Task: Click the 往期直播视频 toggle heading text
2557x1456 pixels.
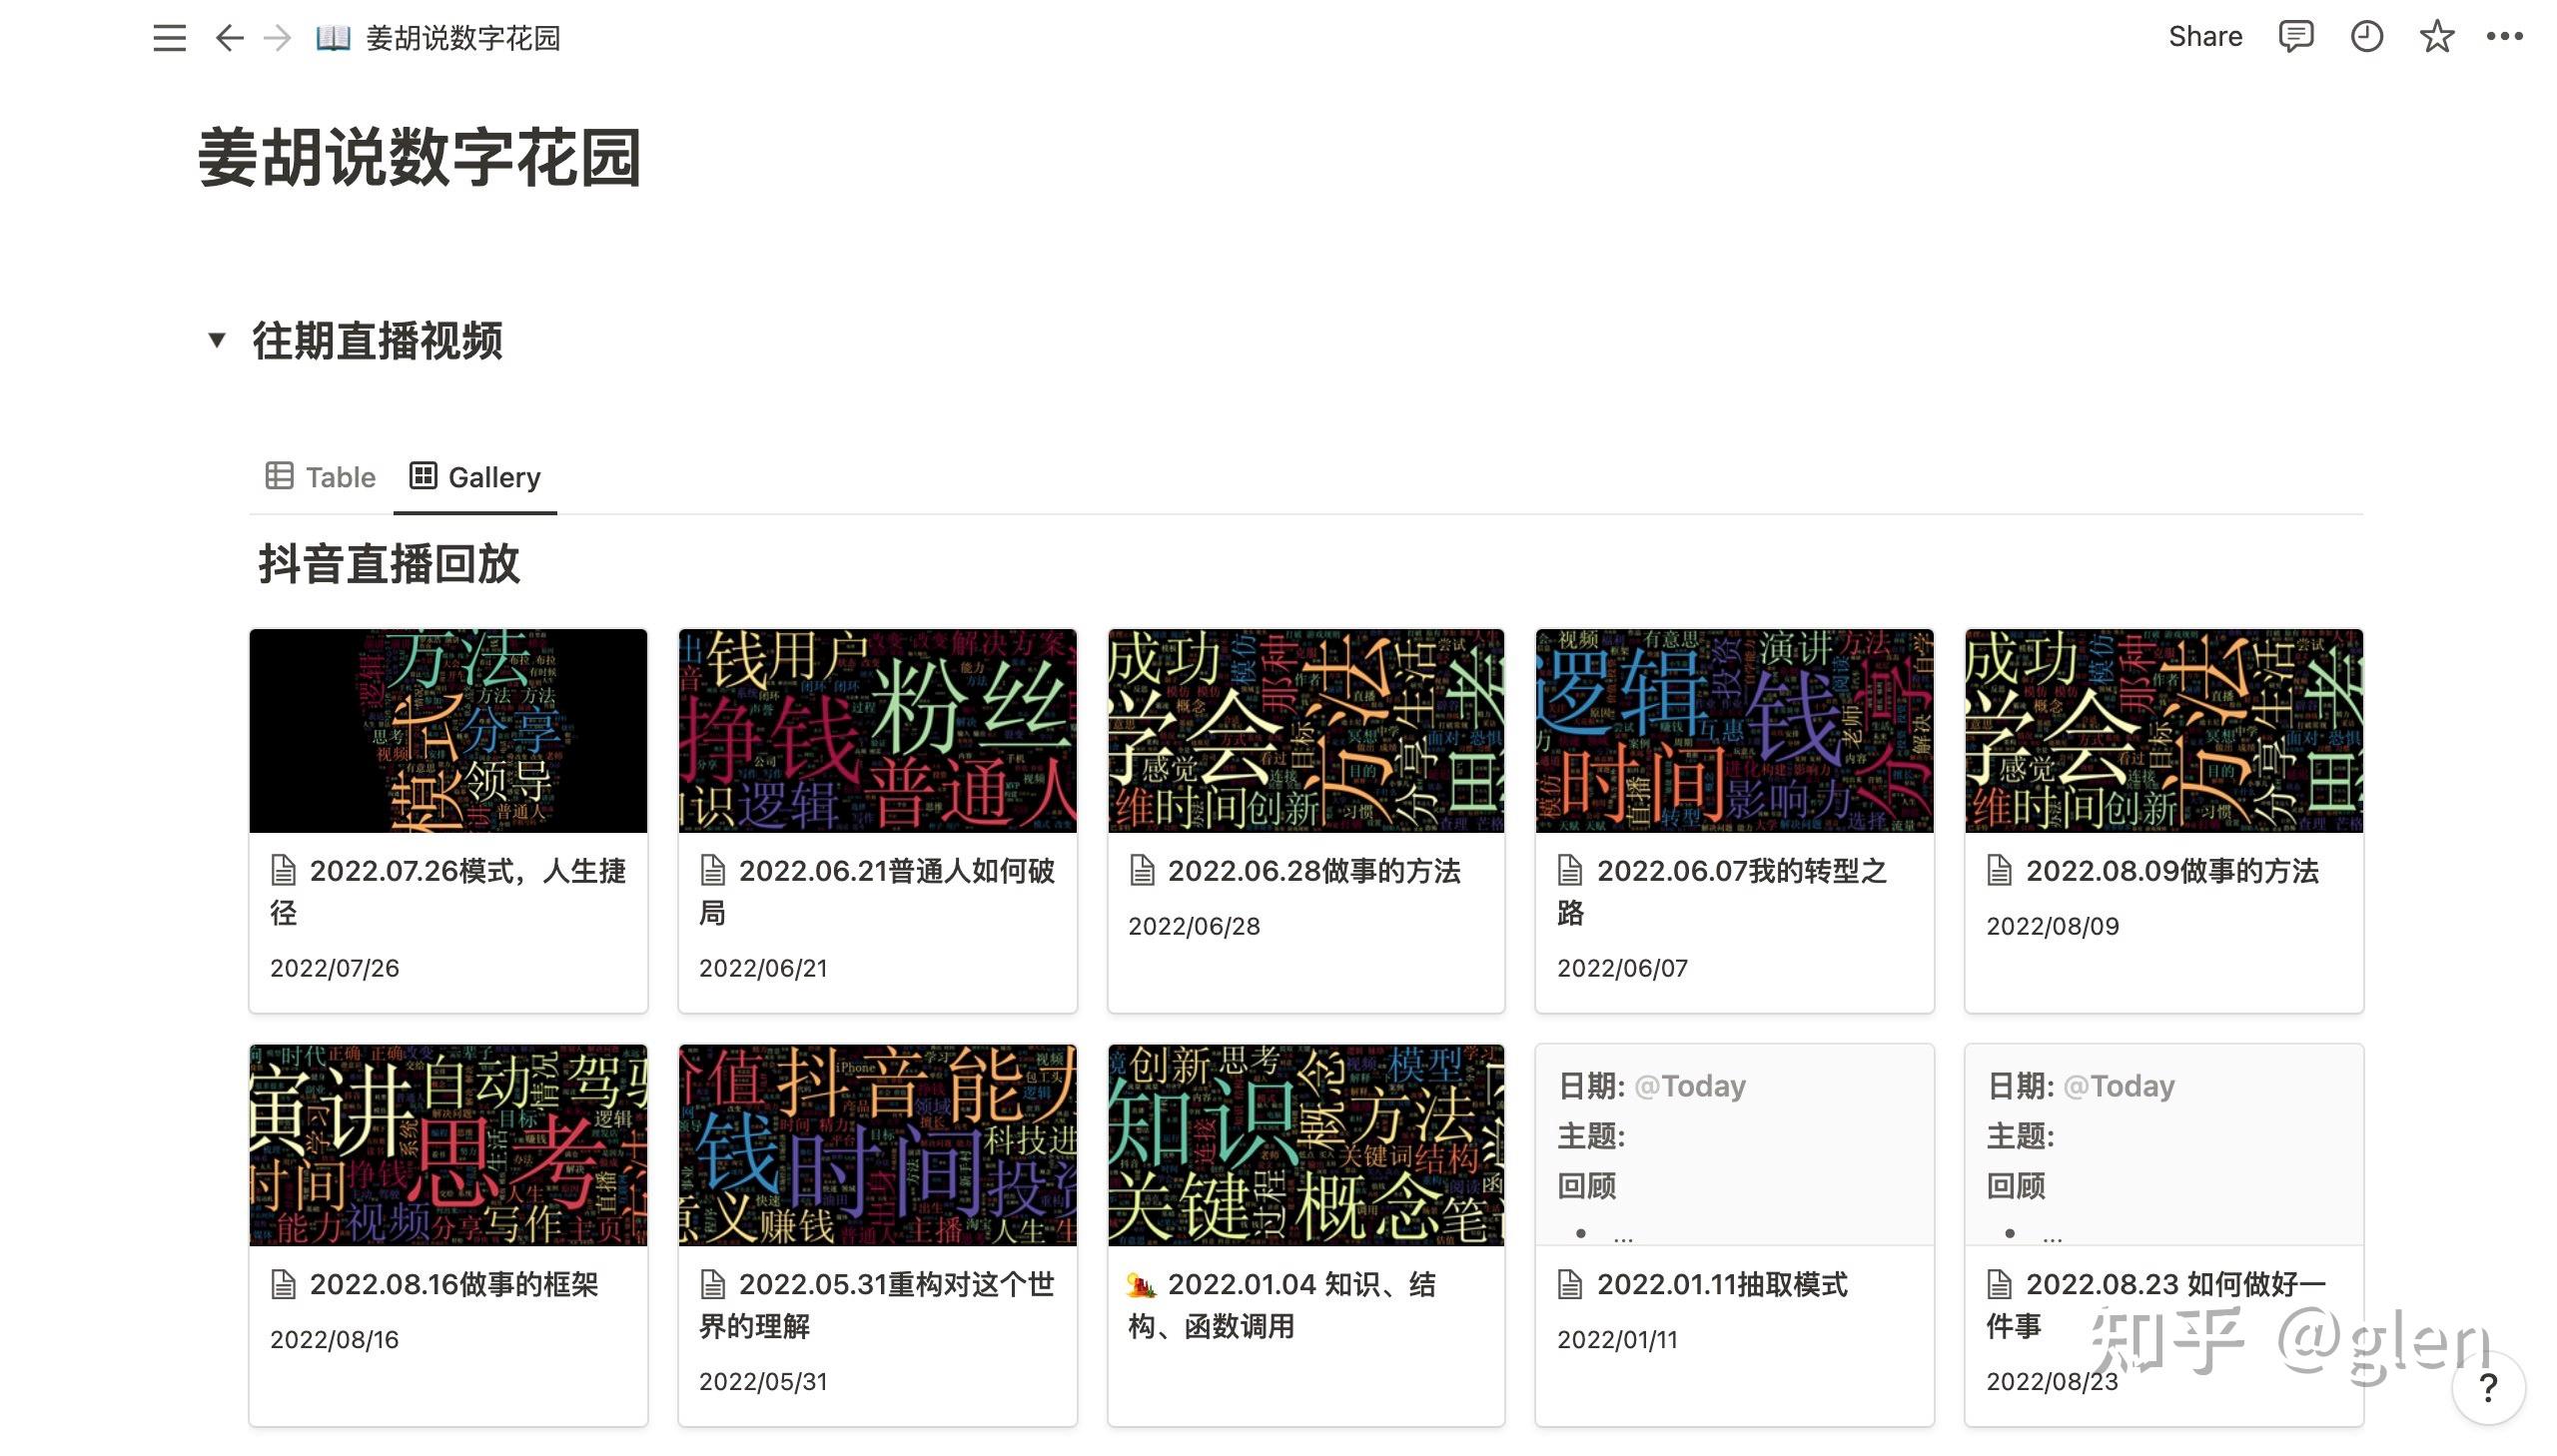Action: coord(377,341)
